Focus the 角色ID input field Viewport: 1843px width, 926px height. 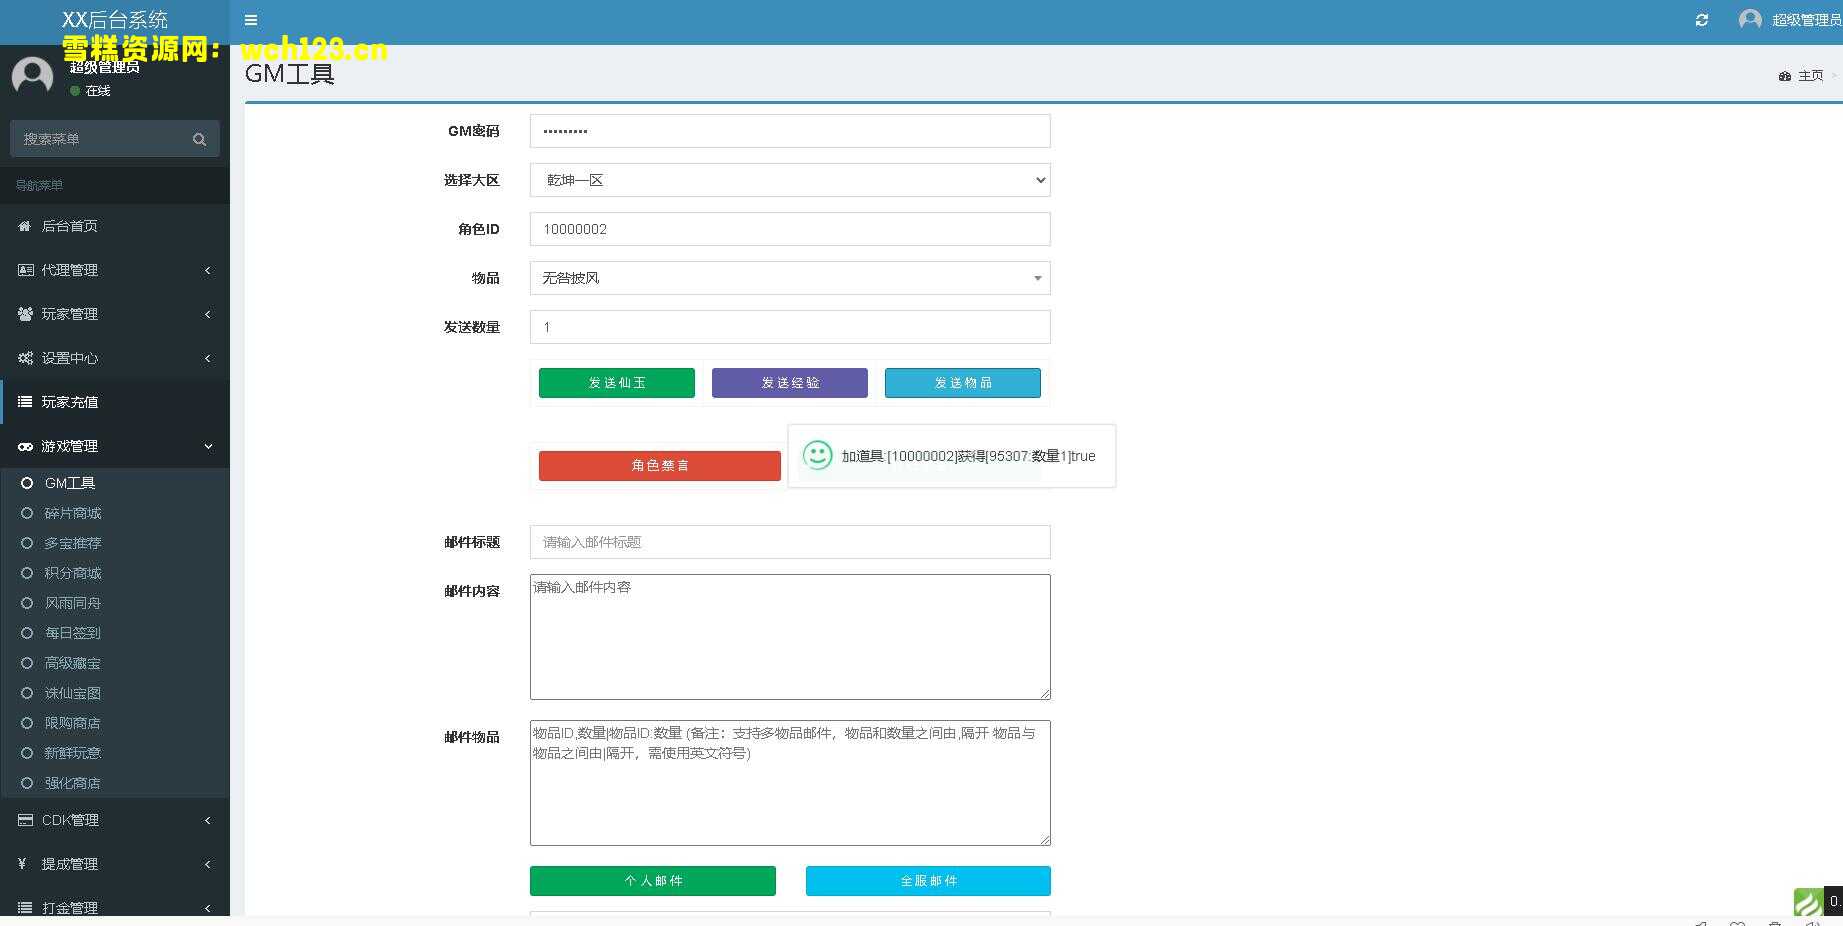click(x=790, y=229)
